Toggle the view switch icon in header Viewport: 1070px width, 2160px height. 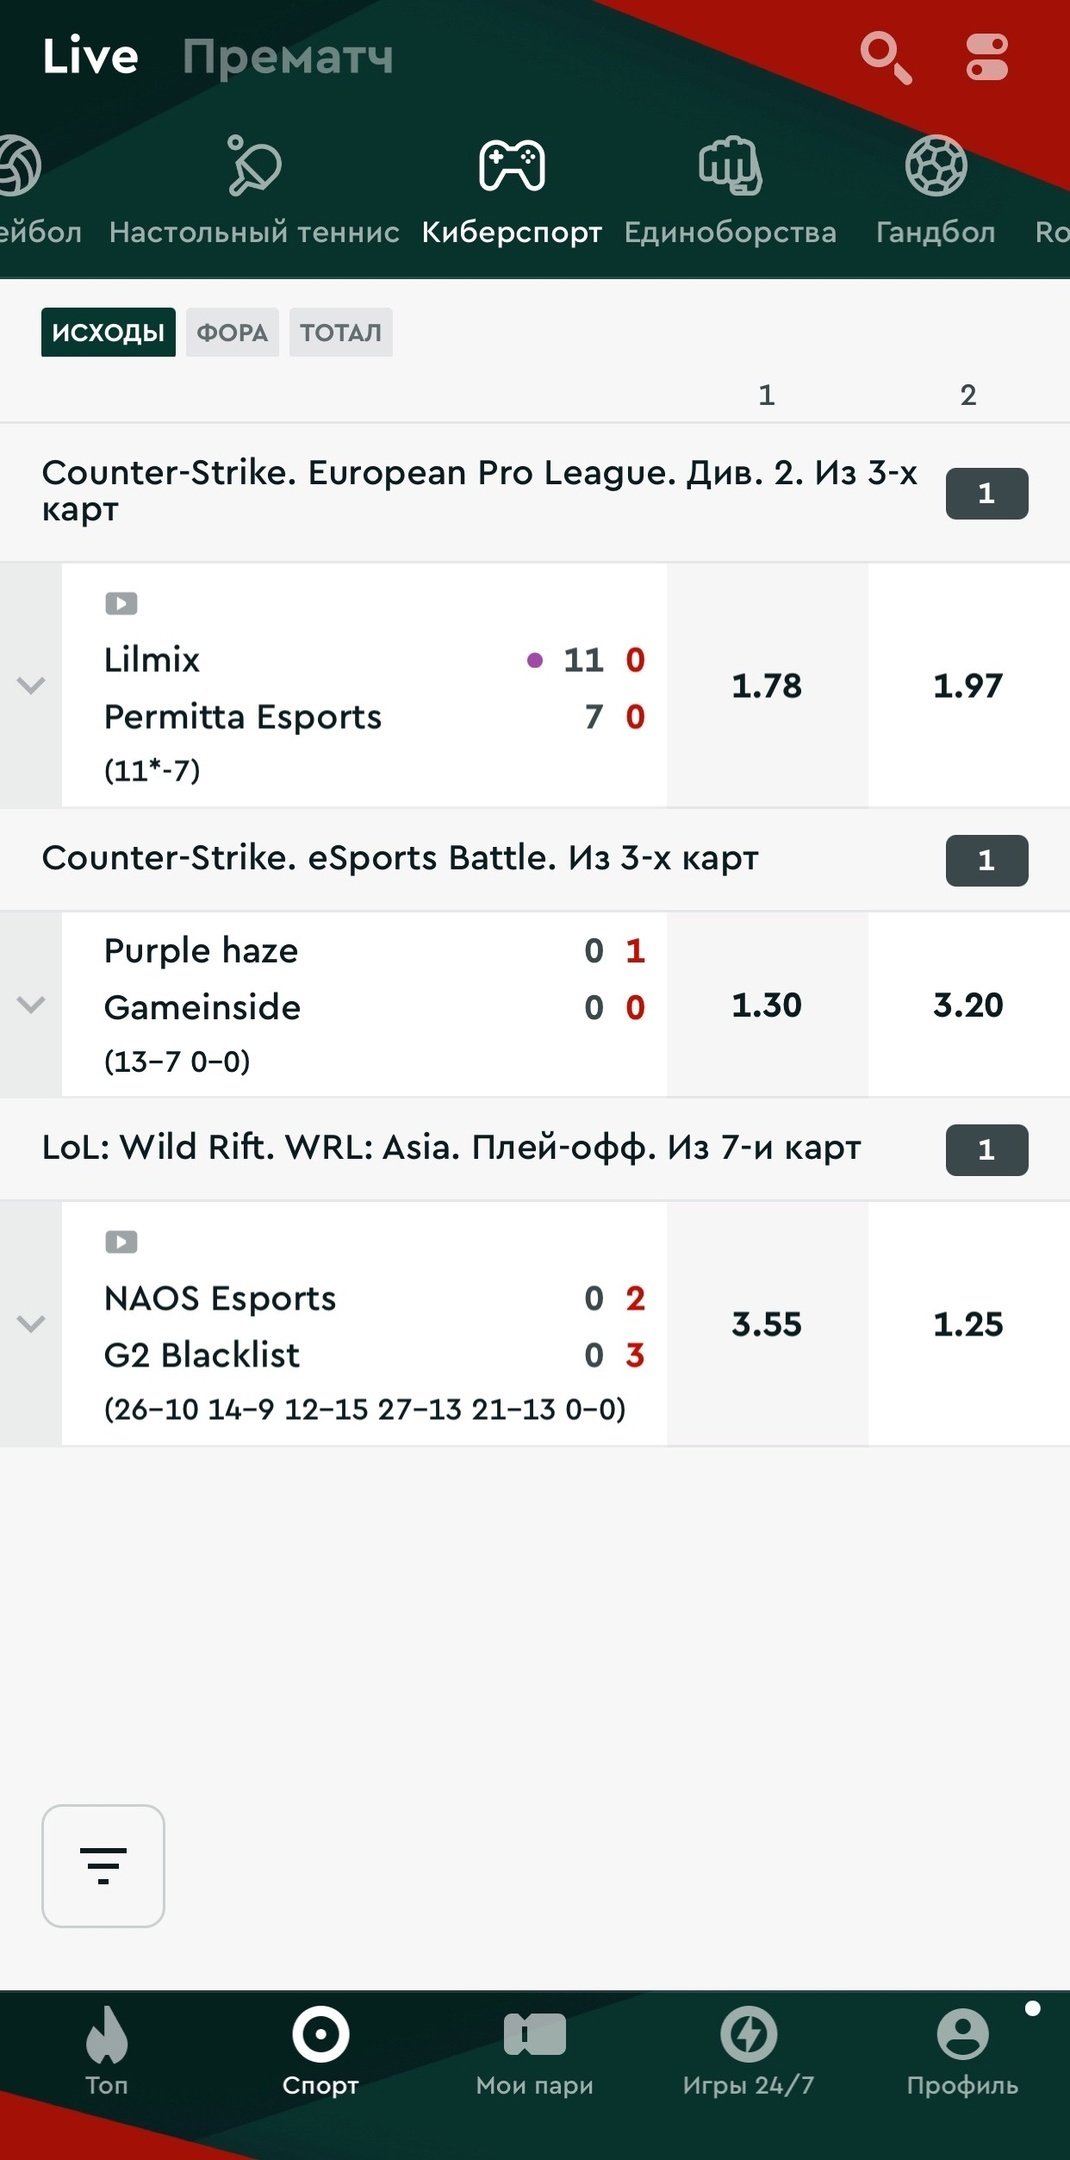pos(987,57)
